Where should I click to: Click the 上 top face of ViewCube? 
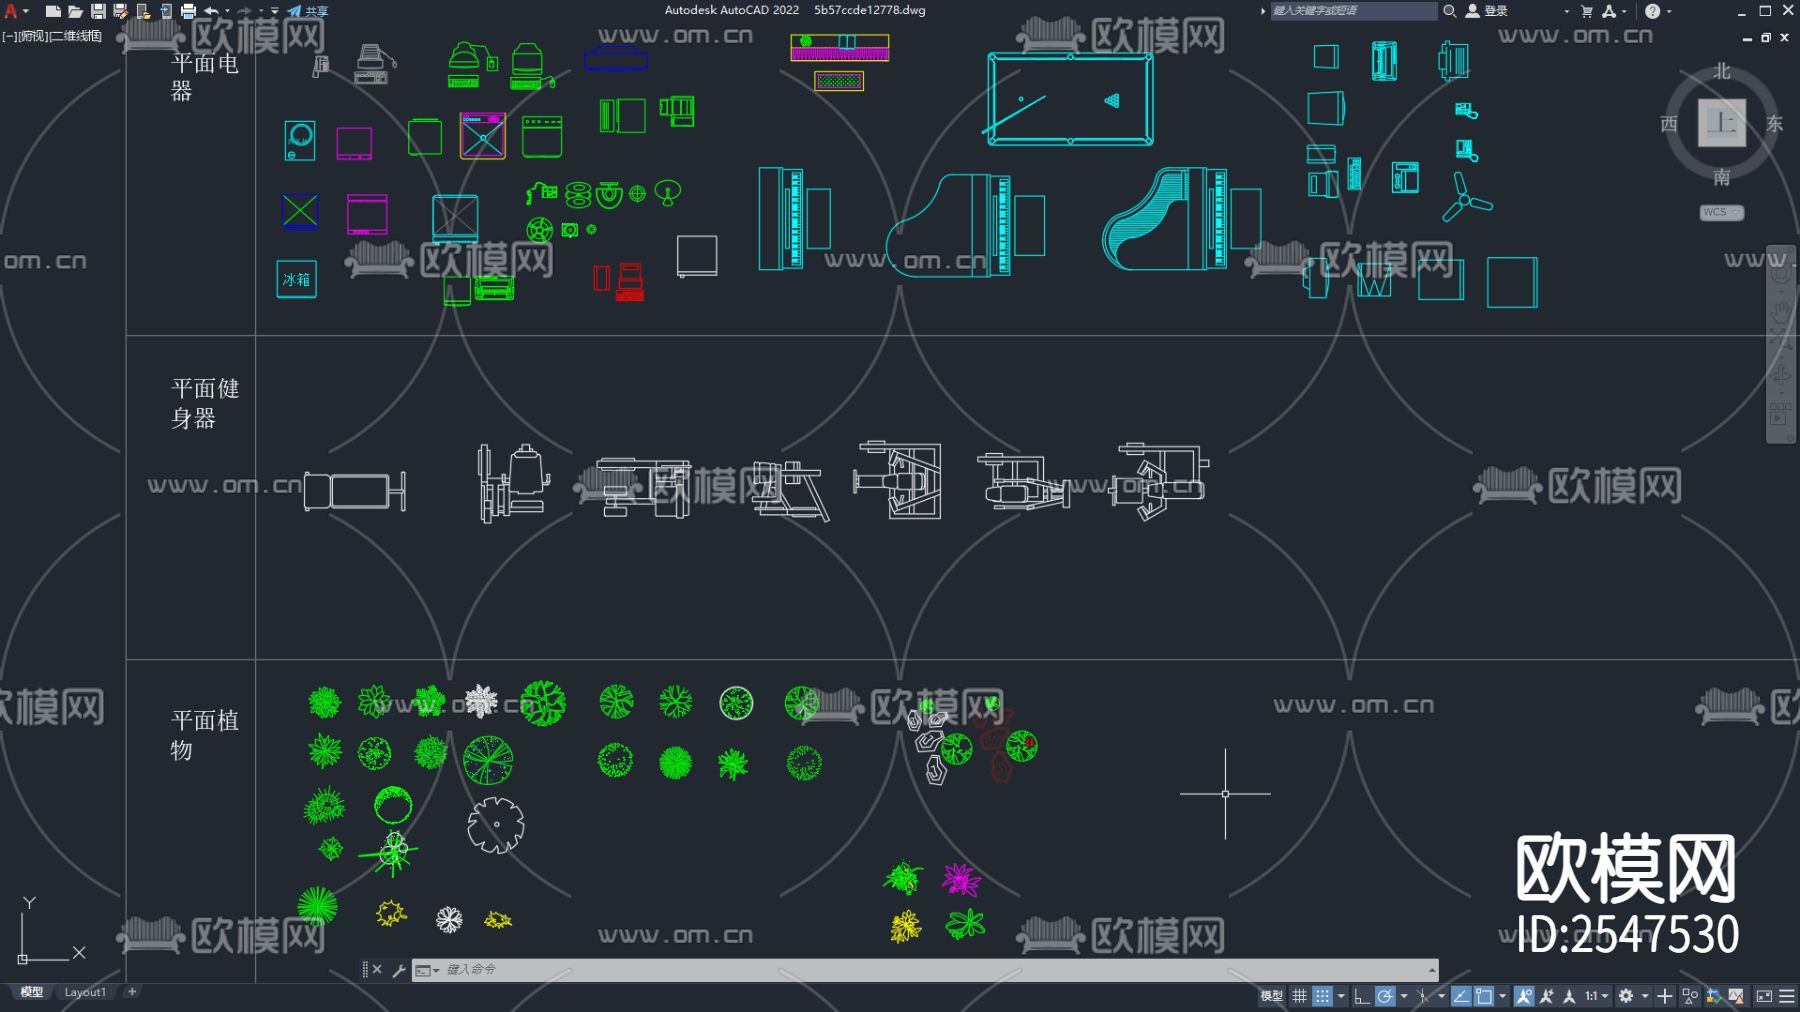pos(1722,123)
